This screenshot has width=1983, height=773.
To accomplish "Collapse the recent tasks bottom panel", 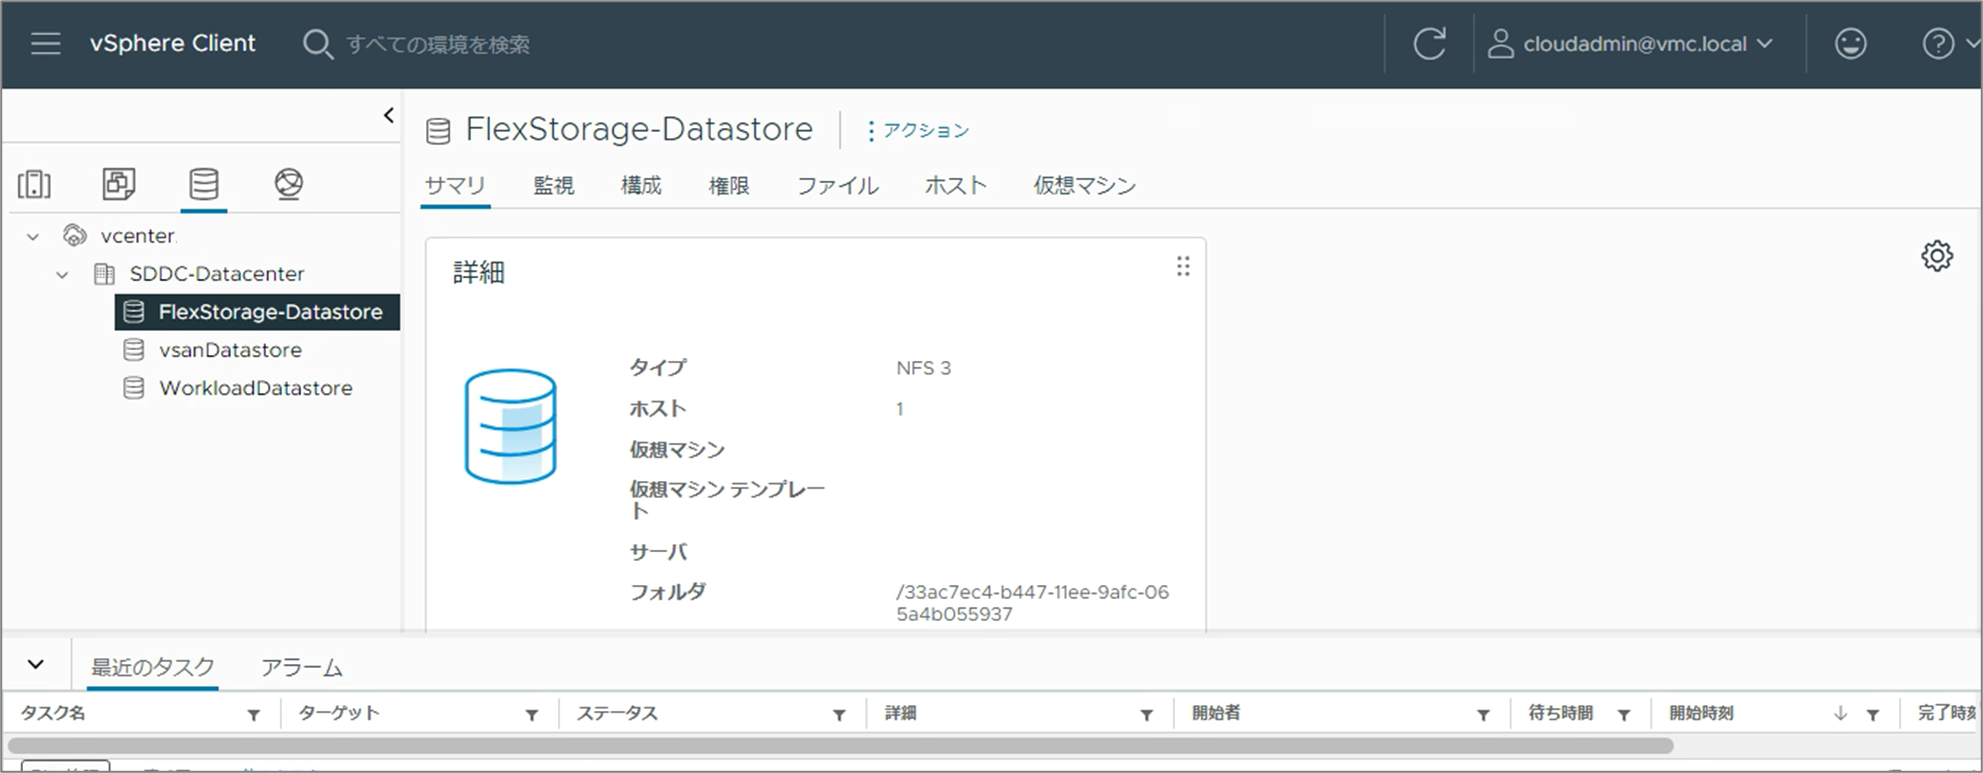I will pyautogui.click(x=36, y=665).
